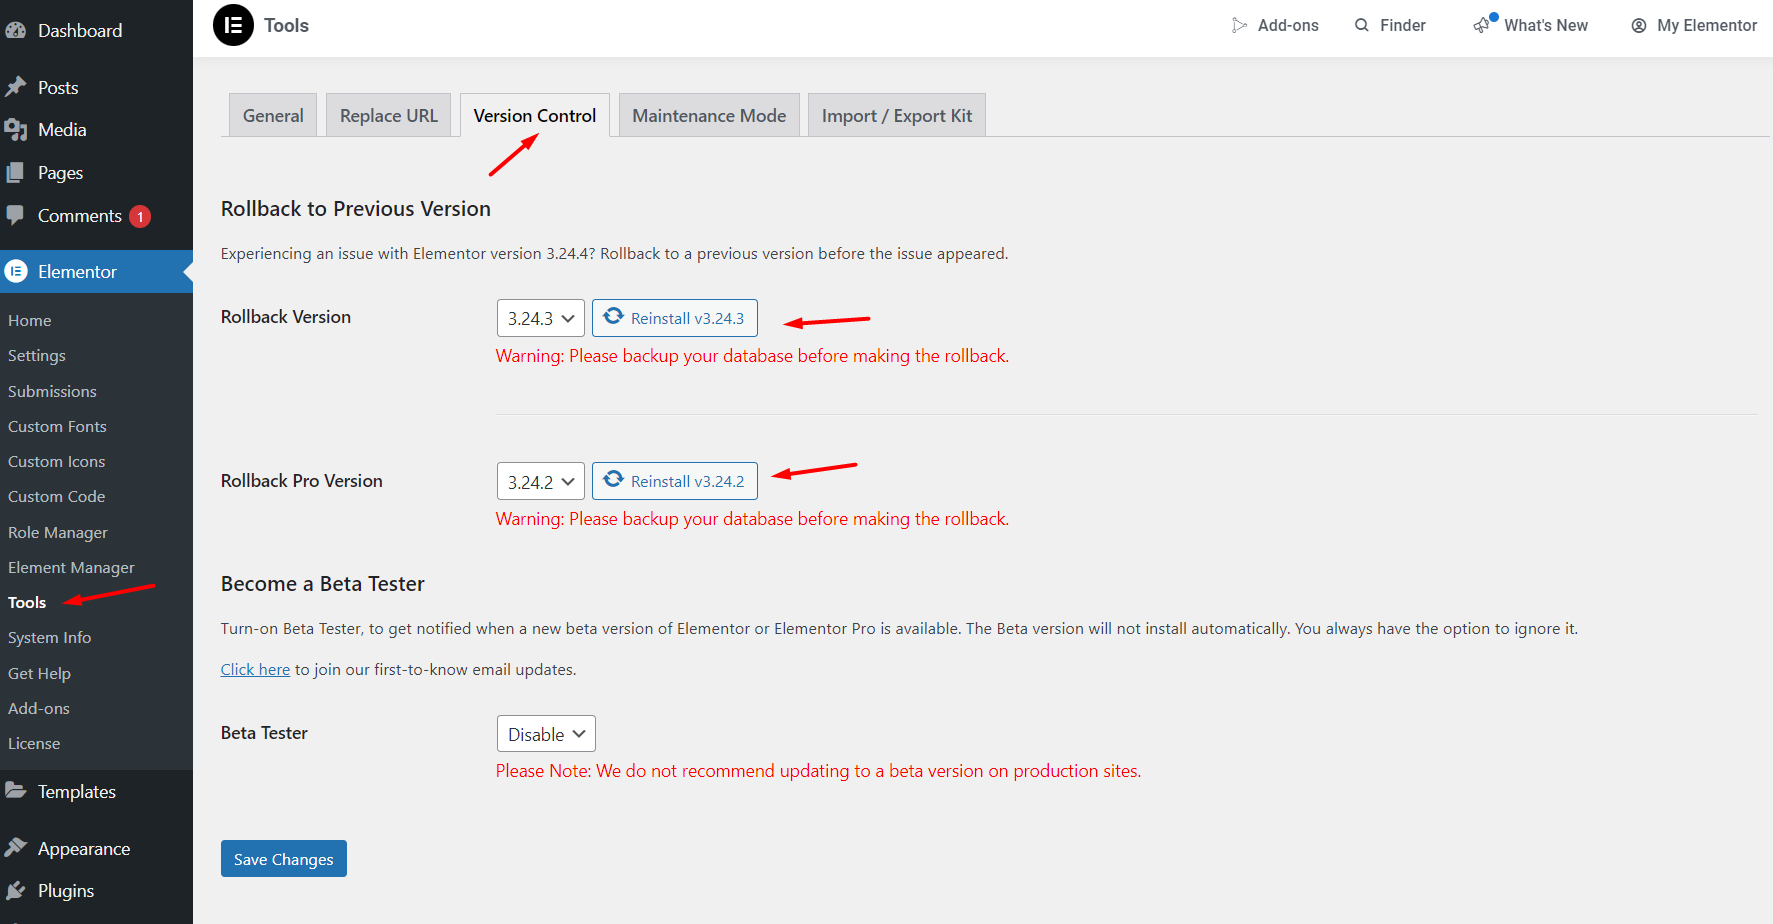
Task: Click the 'Rollback Pro Version' label
Action: (x=302, y=480)
